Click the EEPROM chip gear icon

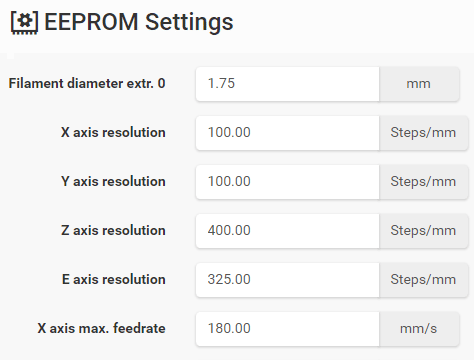24,22
